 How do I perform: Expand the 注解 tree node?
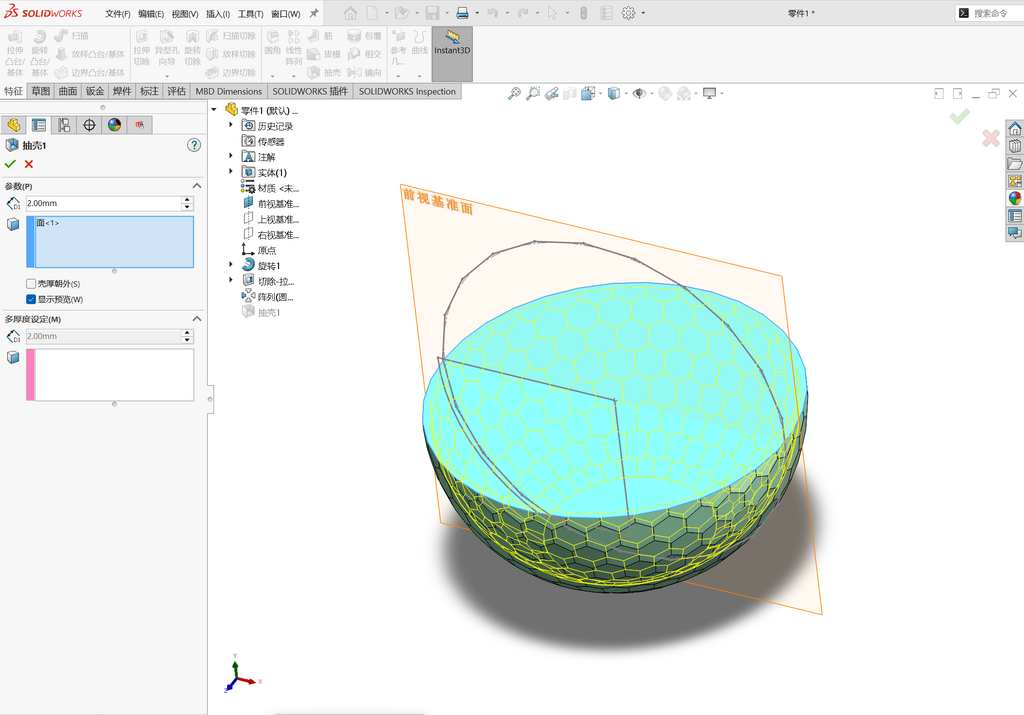(x=231, y=155)
